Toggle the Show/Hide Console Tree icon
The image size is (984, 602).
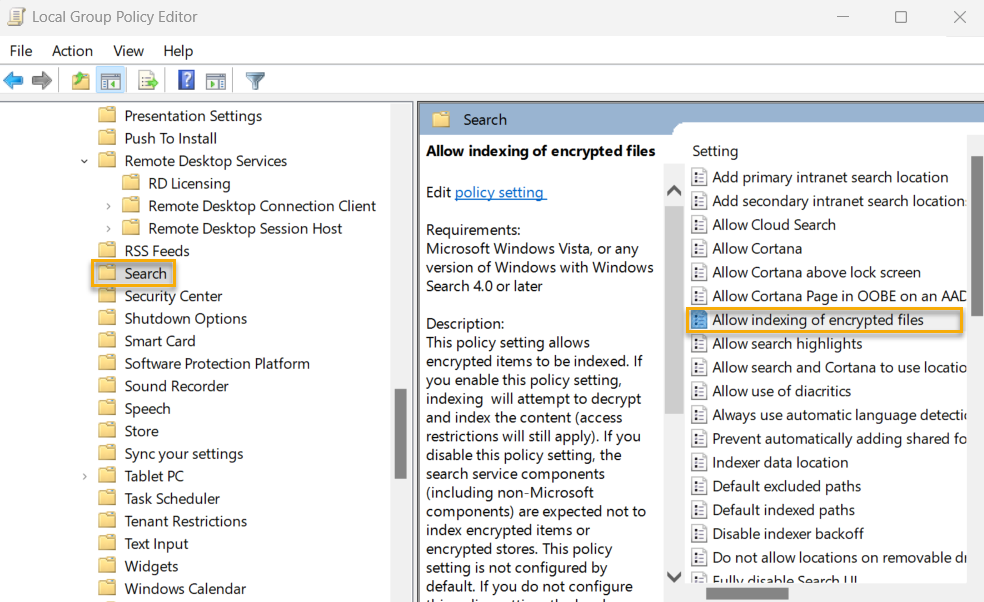pyautogui.click(x=110, y=81)
